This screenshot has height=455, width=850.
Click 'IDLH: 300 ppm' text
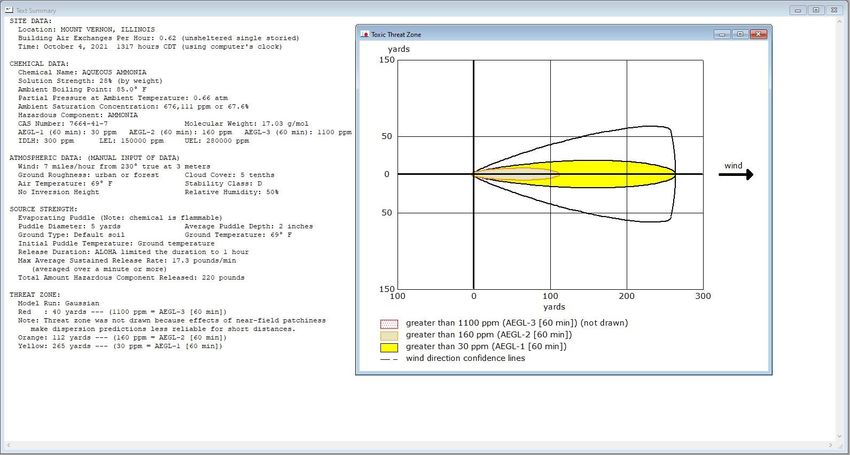[x=46, y=141]
